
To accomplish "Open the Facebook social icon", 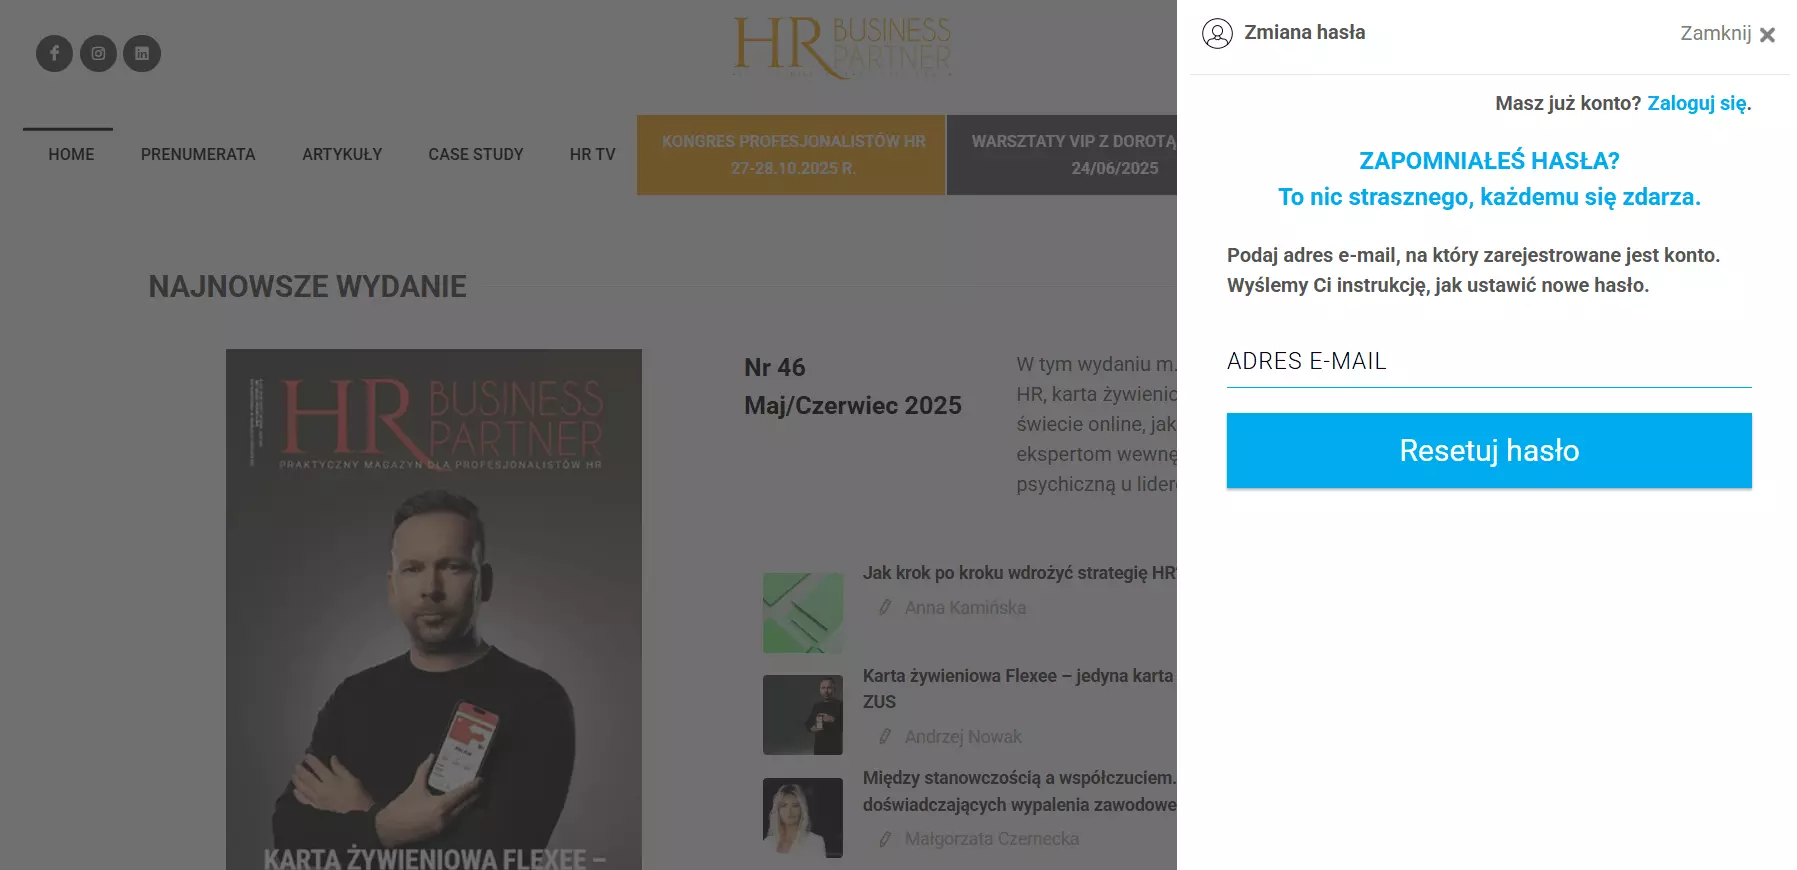I will click(54, 53).
